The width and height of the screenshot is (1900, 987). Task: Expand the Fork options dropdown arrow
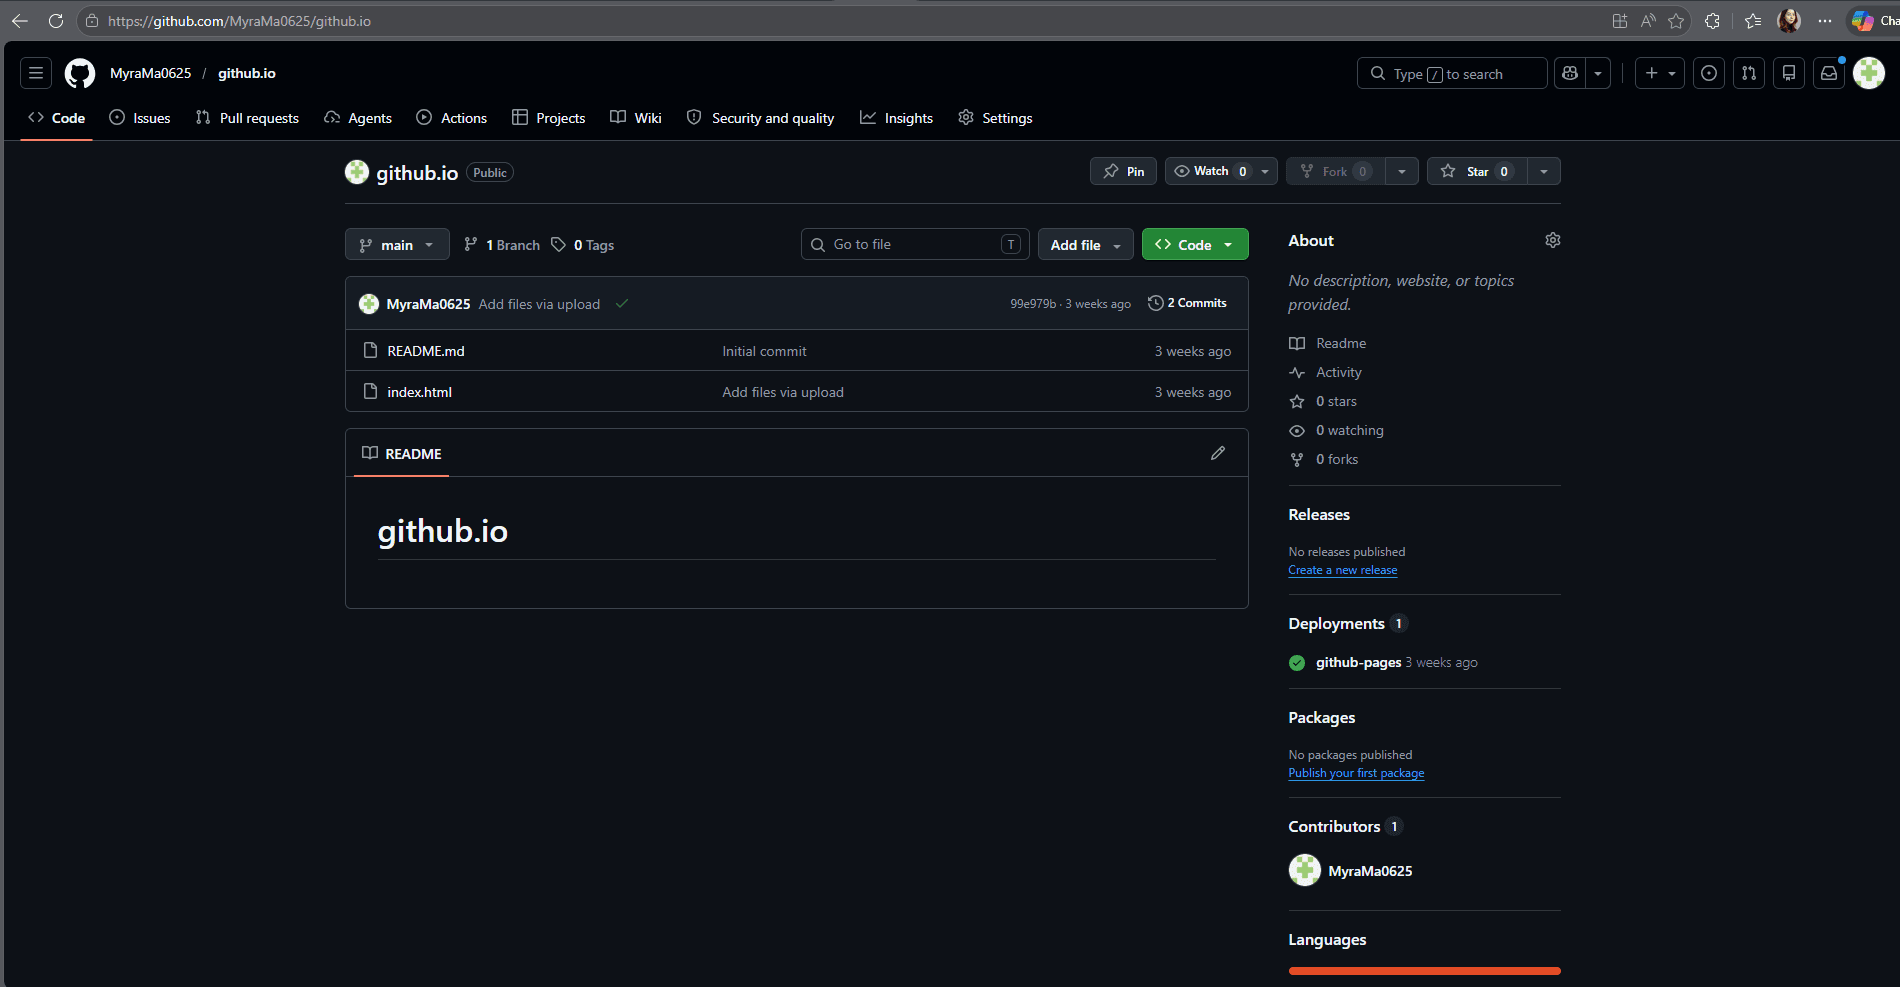(1402, 171)
